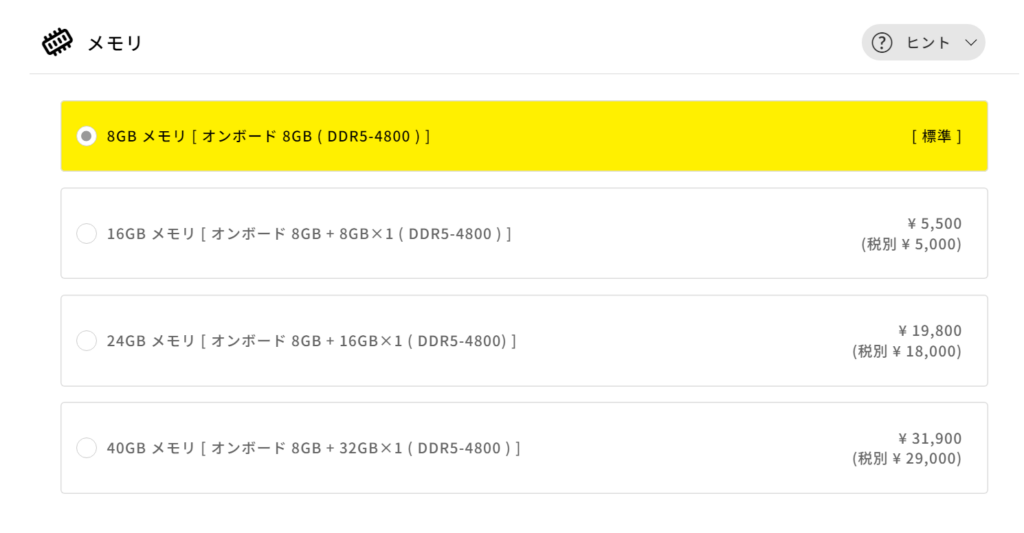Expand the ヒント dropdown chevron
The height and width of the screenshot is (533, 1024).
[971, 43]
